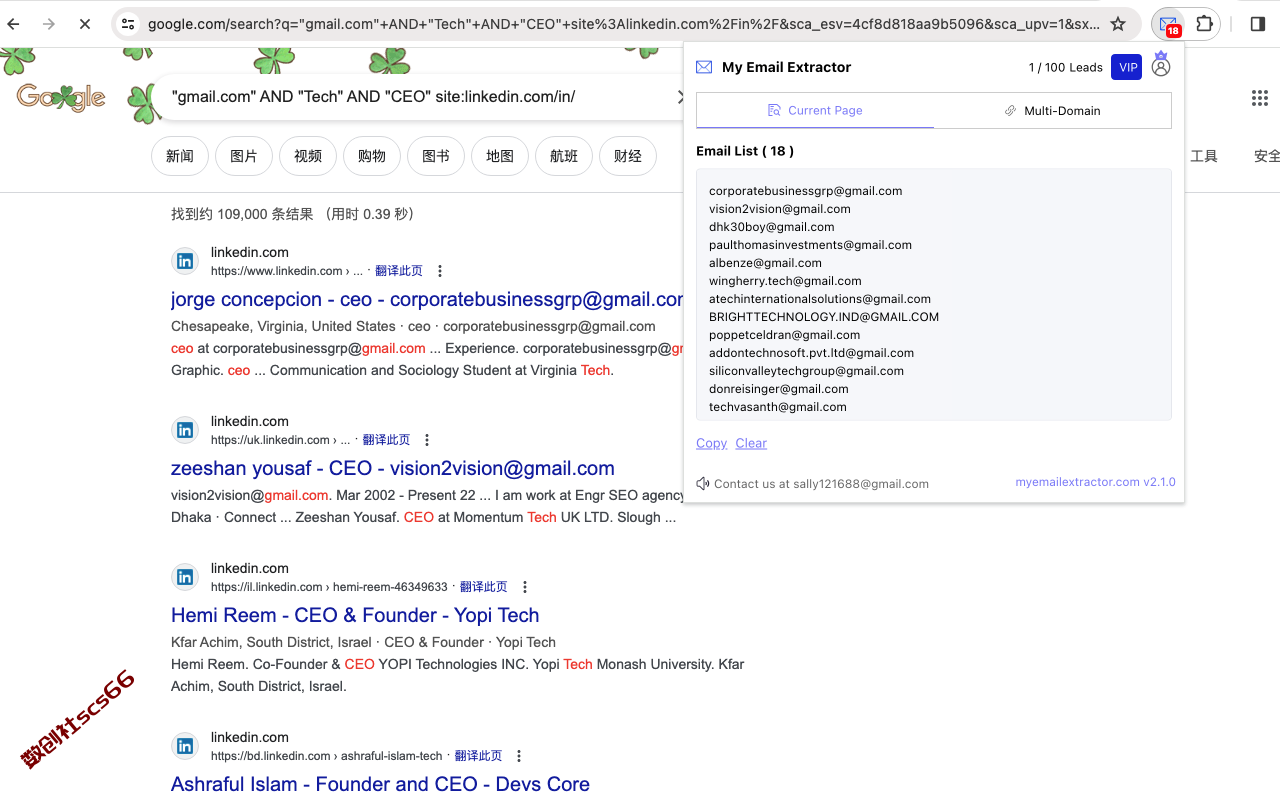Select siliconvalleytechgroup@gmail.com in email list
The image size is (1280, 800).
(x=806, y=371)
